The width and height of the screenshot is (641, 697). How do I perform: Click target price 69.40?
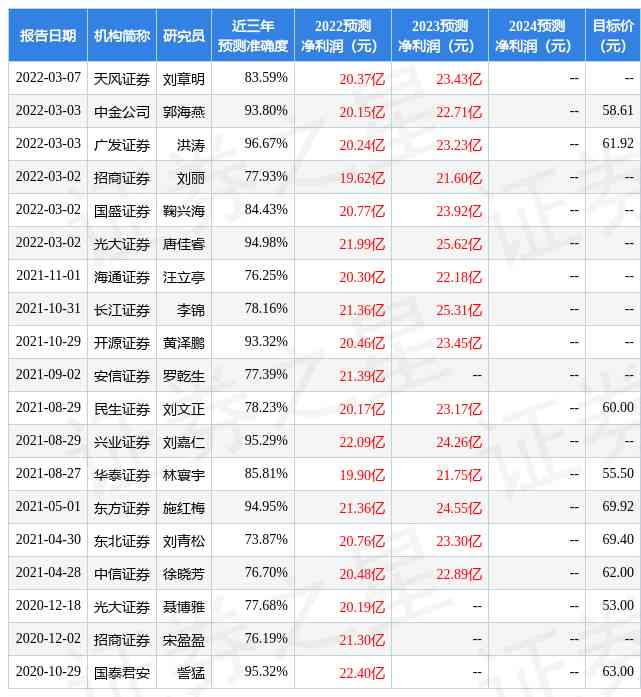coord(617,540)
